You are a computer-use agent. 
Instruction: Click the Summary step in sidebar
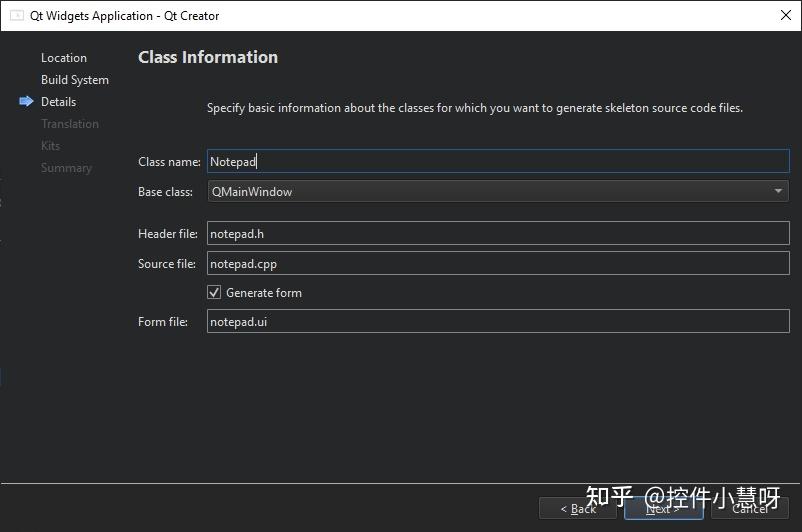pyautogui.click(x=66, y=168)
